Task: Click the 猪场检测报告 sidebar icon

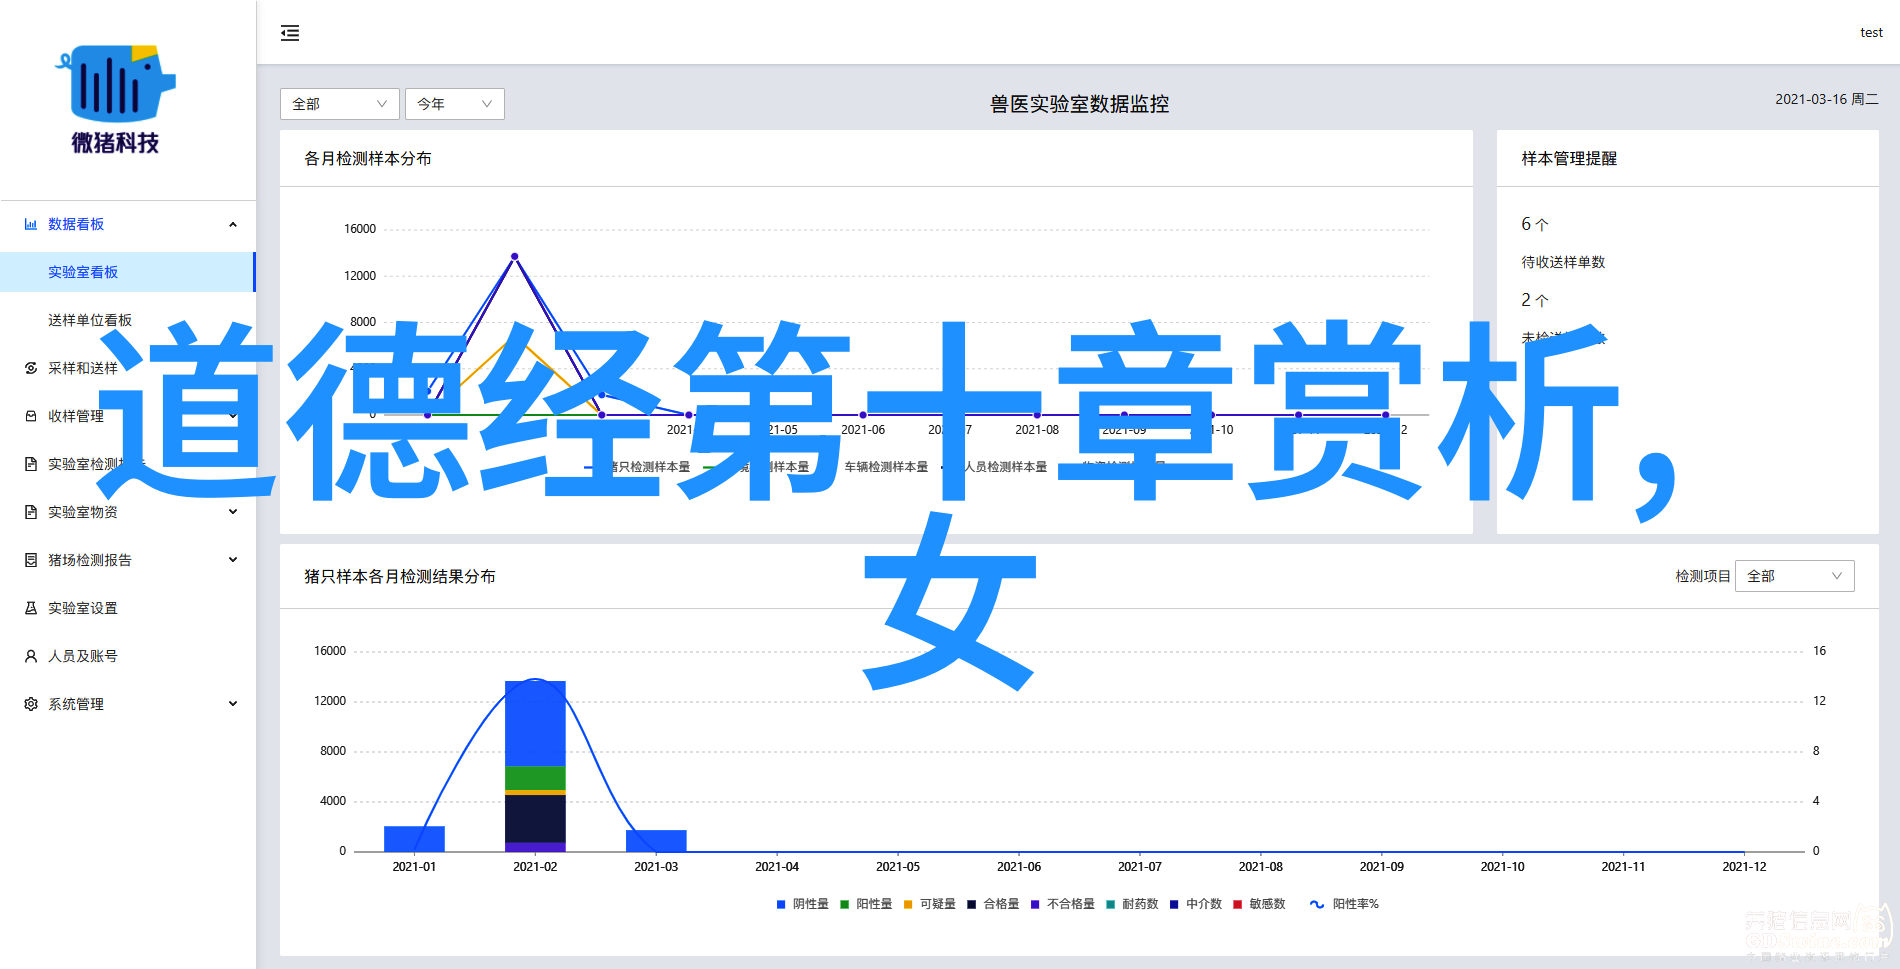Action: (x=31, y=561)
